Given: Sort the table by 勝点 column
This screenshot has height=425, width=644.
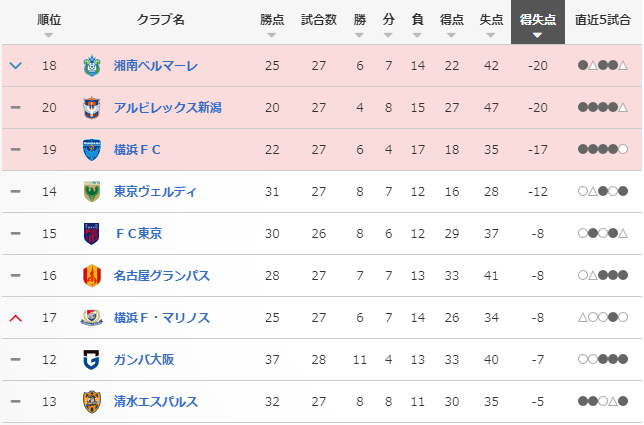Looking at the screenshot, I should [x=272, y=24].
